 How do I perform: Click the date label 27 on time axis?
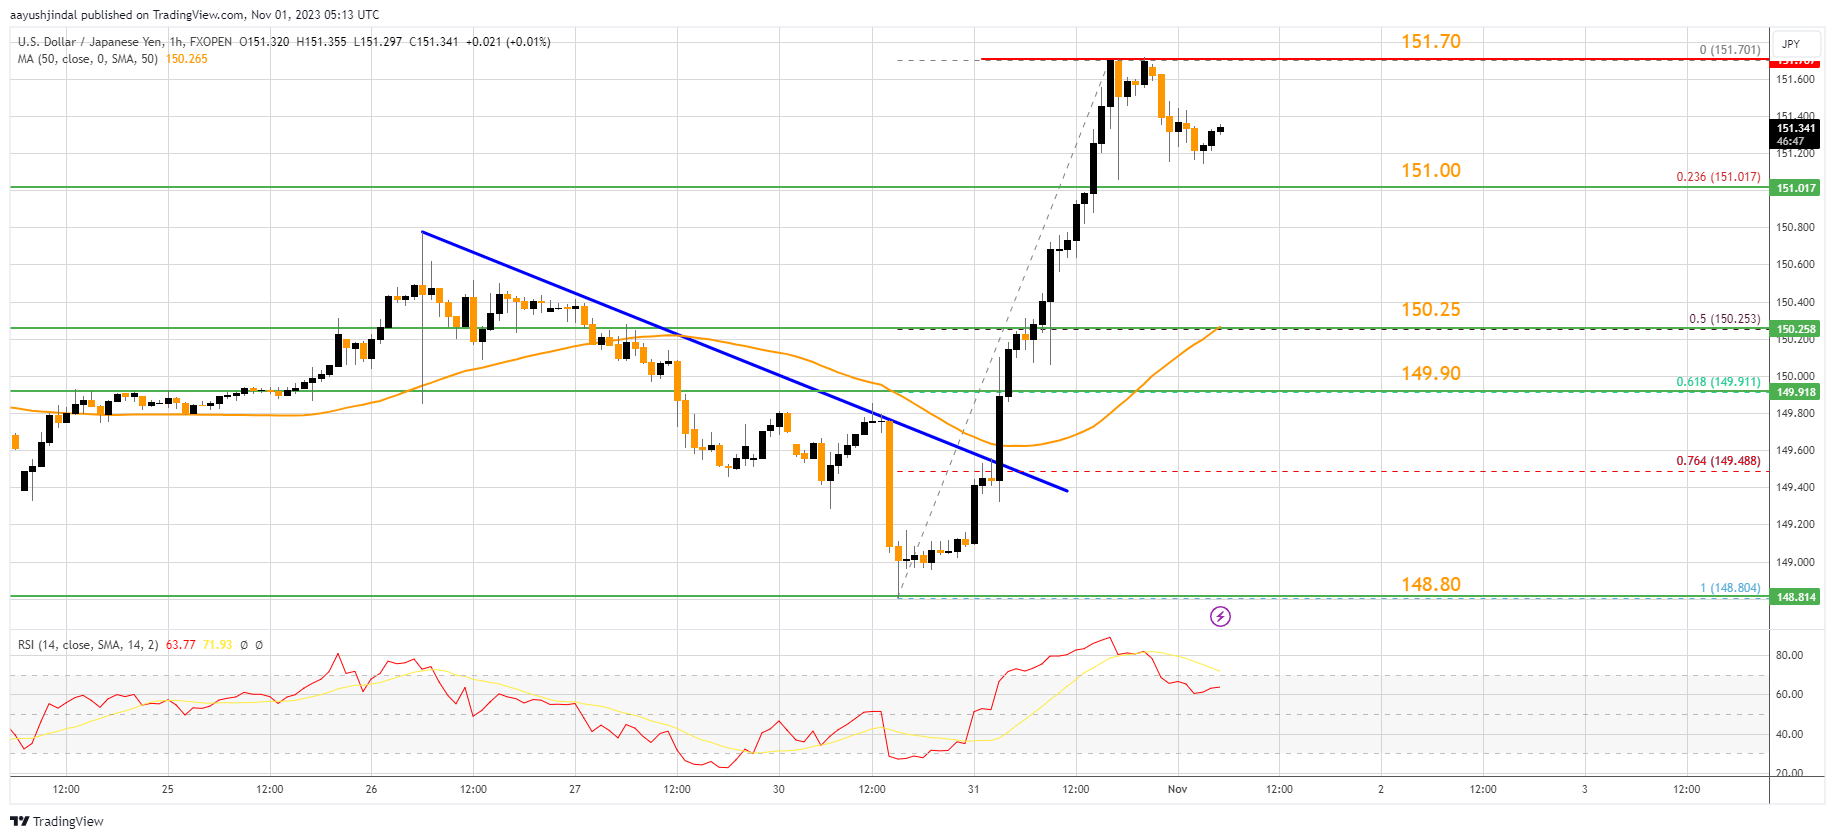pyautogui.click(x=575, y=789)
